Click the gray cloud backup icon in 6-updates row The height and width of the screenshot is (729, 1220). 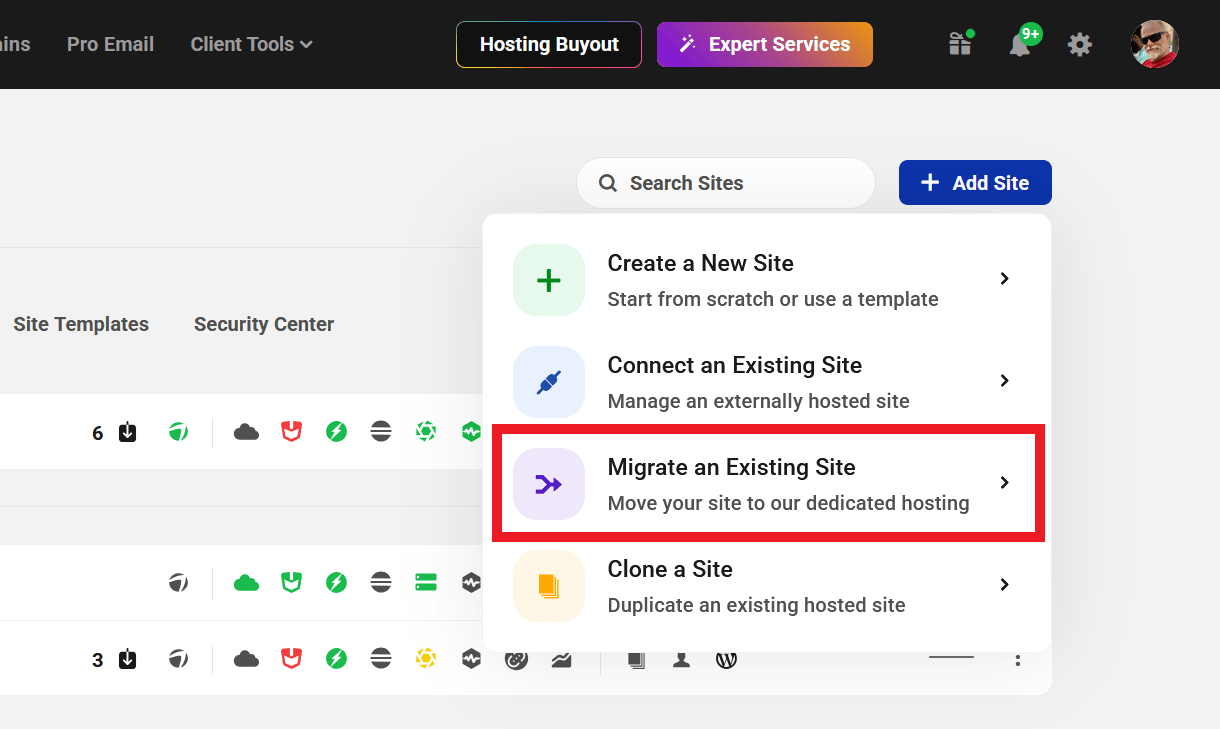(246, 432)
